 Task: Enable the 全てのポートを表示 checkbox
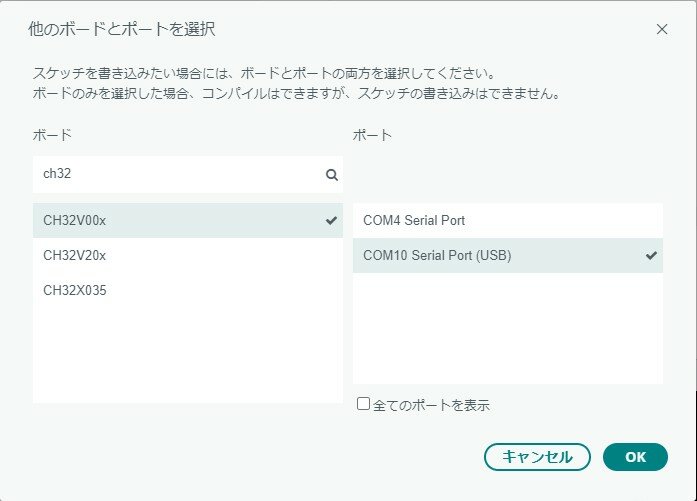(364, 404)
